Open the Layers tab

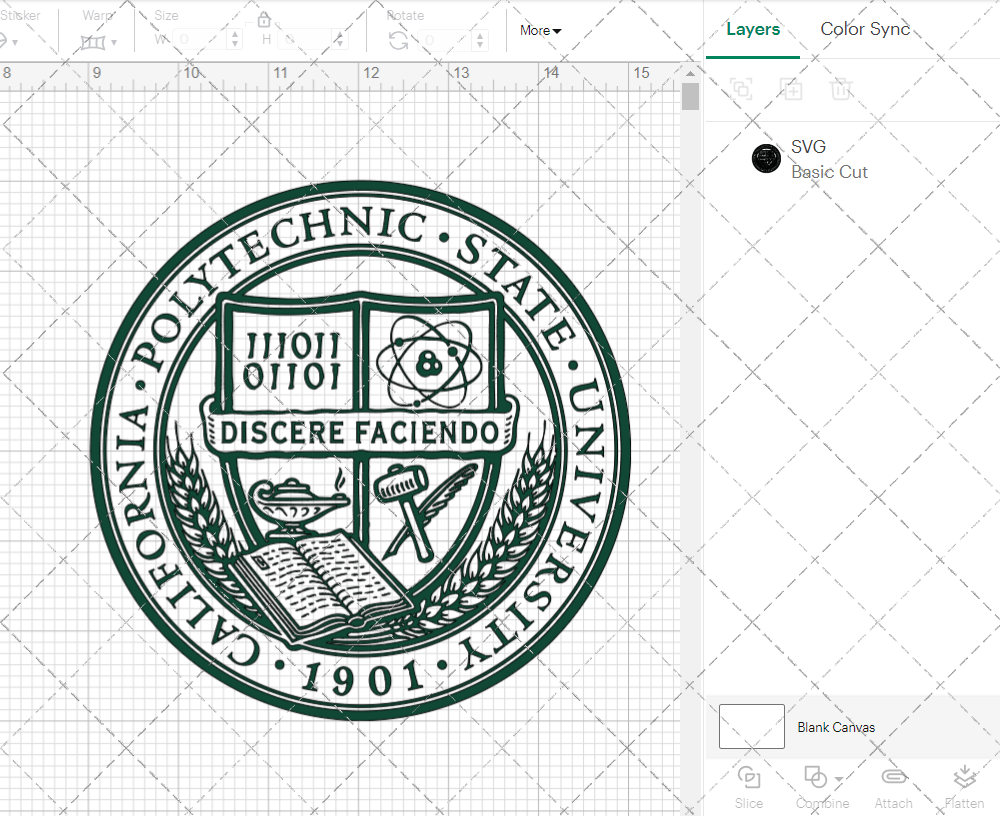coord(753,29)
